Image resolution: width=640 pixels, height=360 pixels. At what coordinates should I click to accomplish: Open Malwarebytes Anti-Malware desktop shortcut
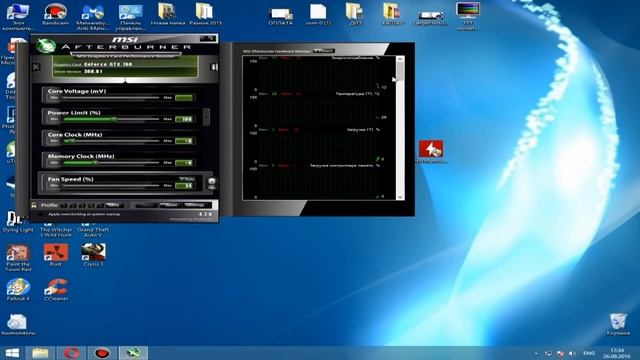93,17
